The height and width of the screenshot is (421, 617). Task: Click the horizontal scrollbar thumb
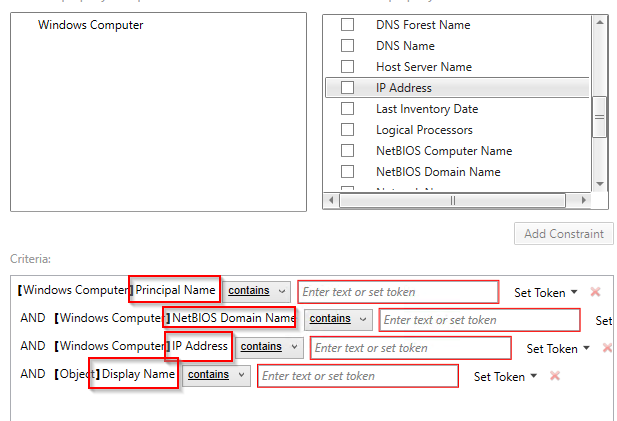click(x=453, y=201)
